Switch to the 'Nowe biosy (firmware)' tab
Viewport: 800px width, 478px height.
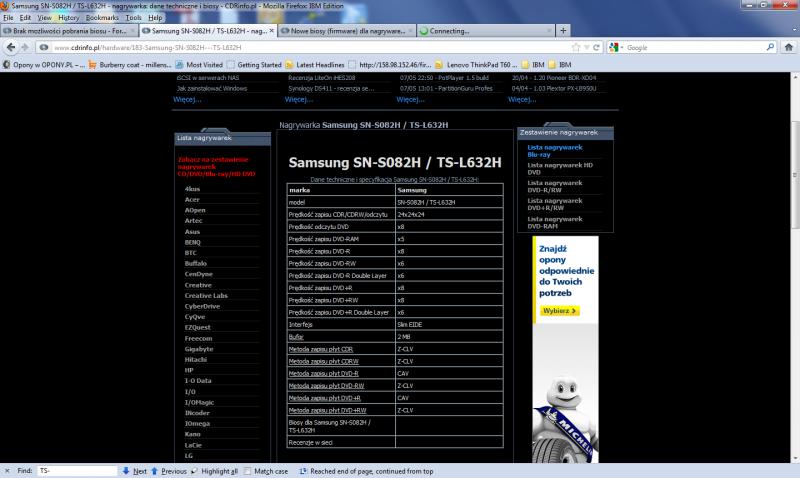[x=347, y=31]
